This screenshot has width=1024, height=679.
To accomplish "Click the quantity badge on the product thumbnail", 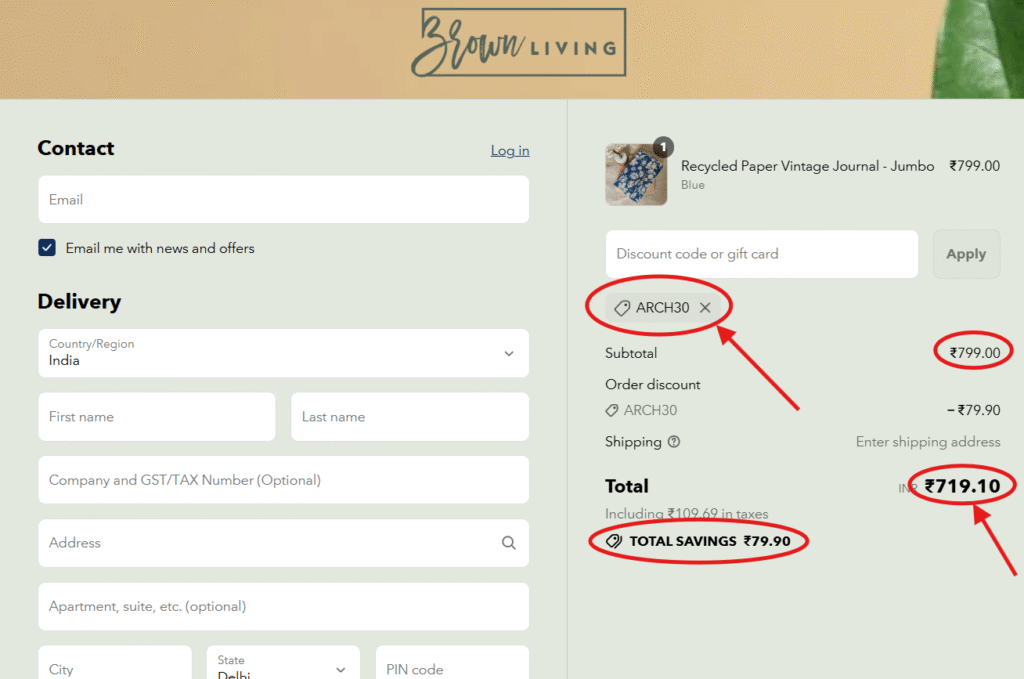I will click(x=663, y=145).
